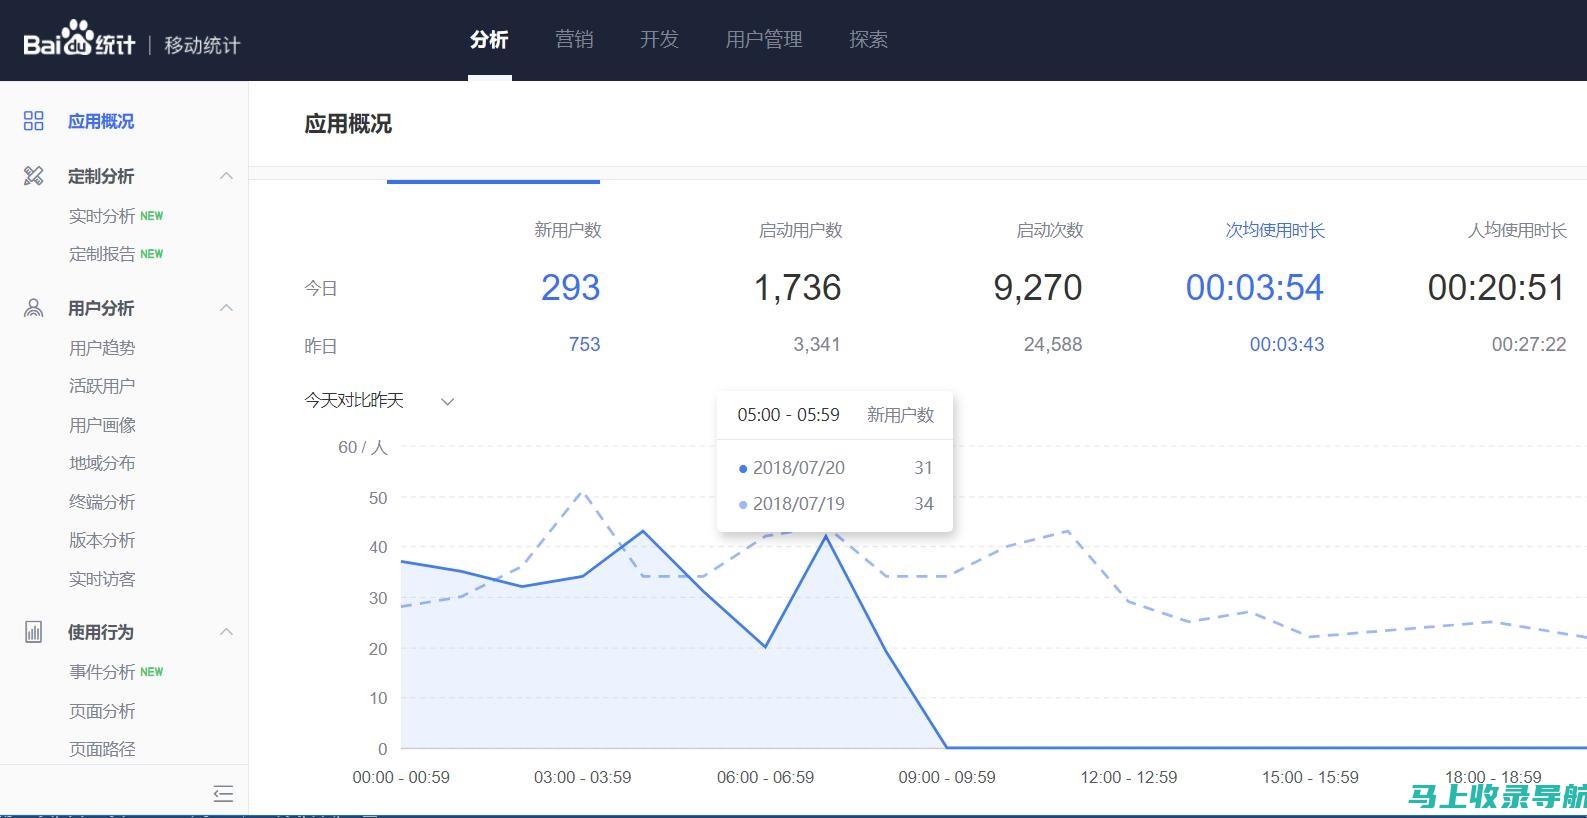Screen dimensions: 1587x818
Task: Open 应用概况 grid icon in sidebar
Action: 34,121
